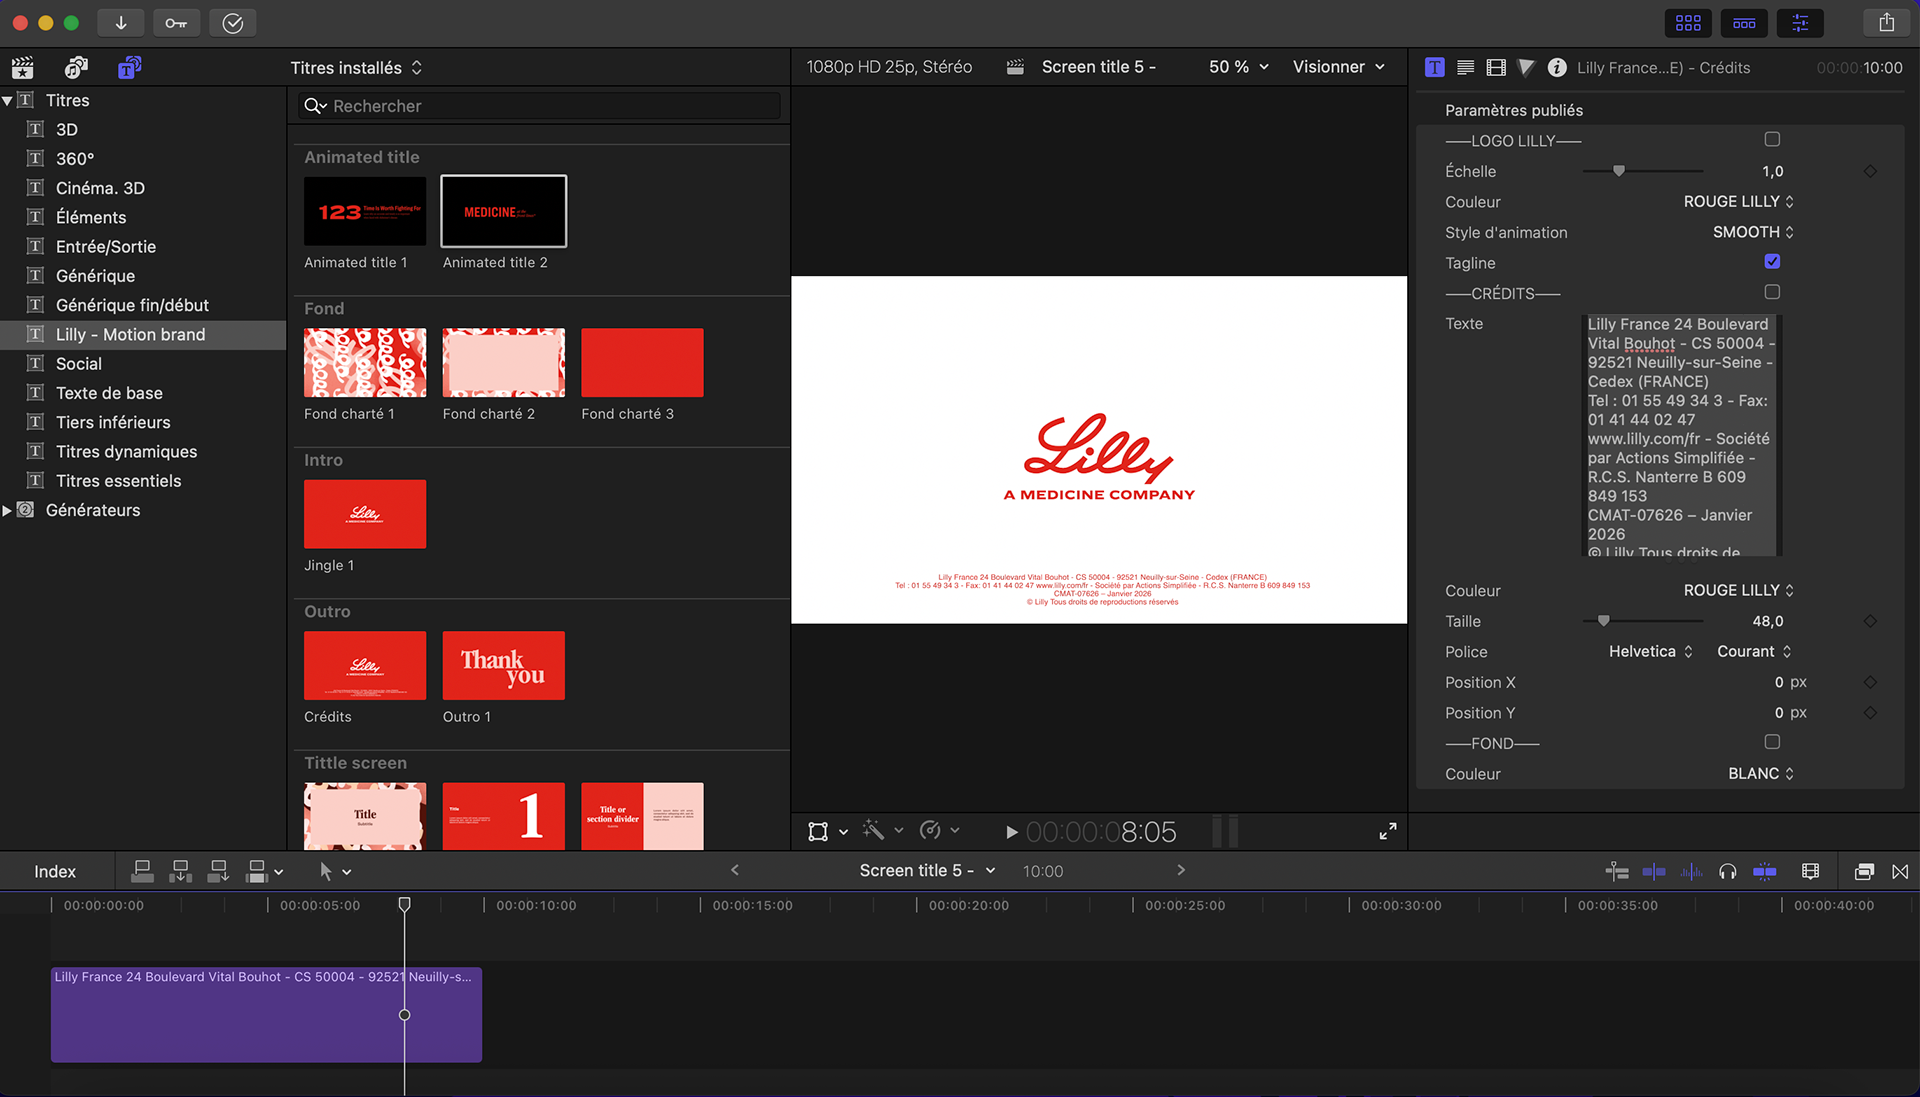Open the Visionner menu

(x=1338, y=67)
